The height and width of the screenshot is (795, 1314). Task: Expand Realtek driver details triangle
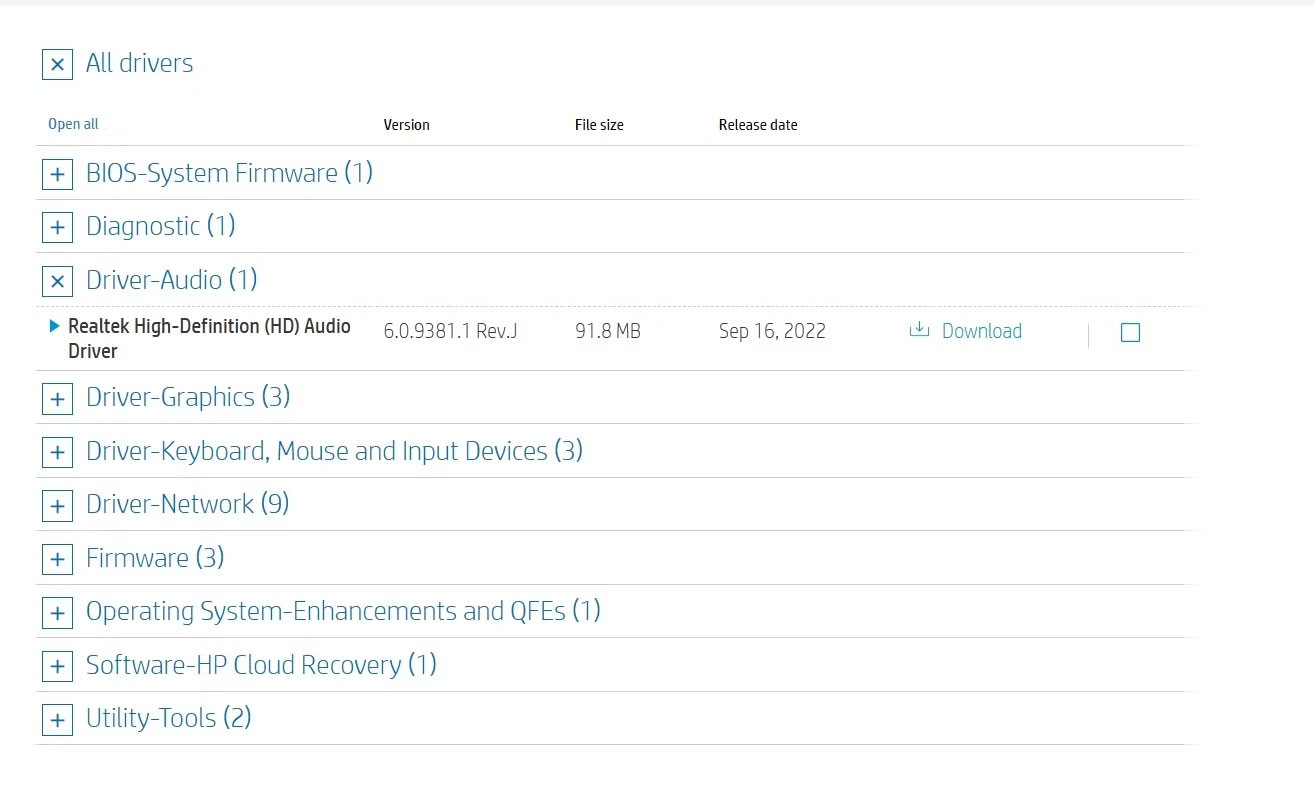(54, 326)
